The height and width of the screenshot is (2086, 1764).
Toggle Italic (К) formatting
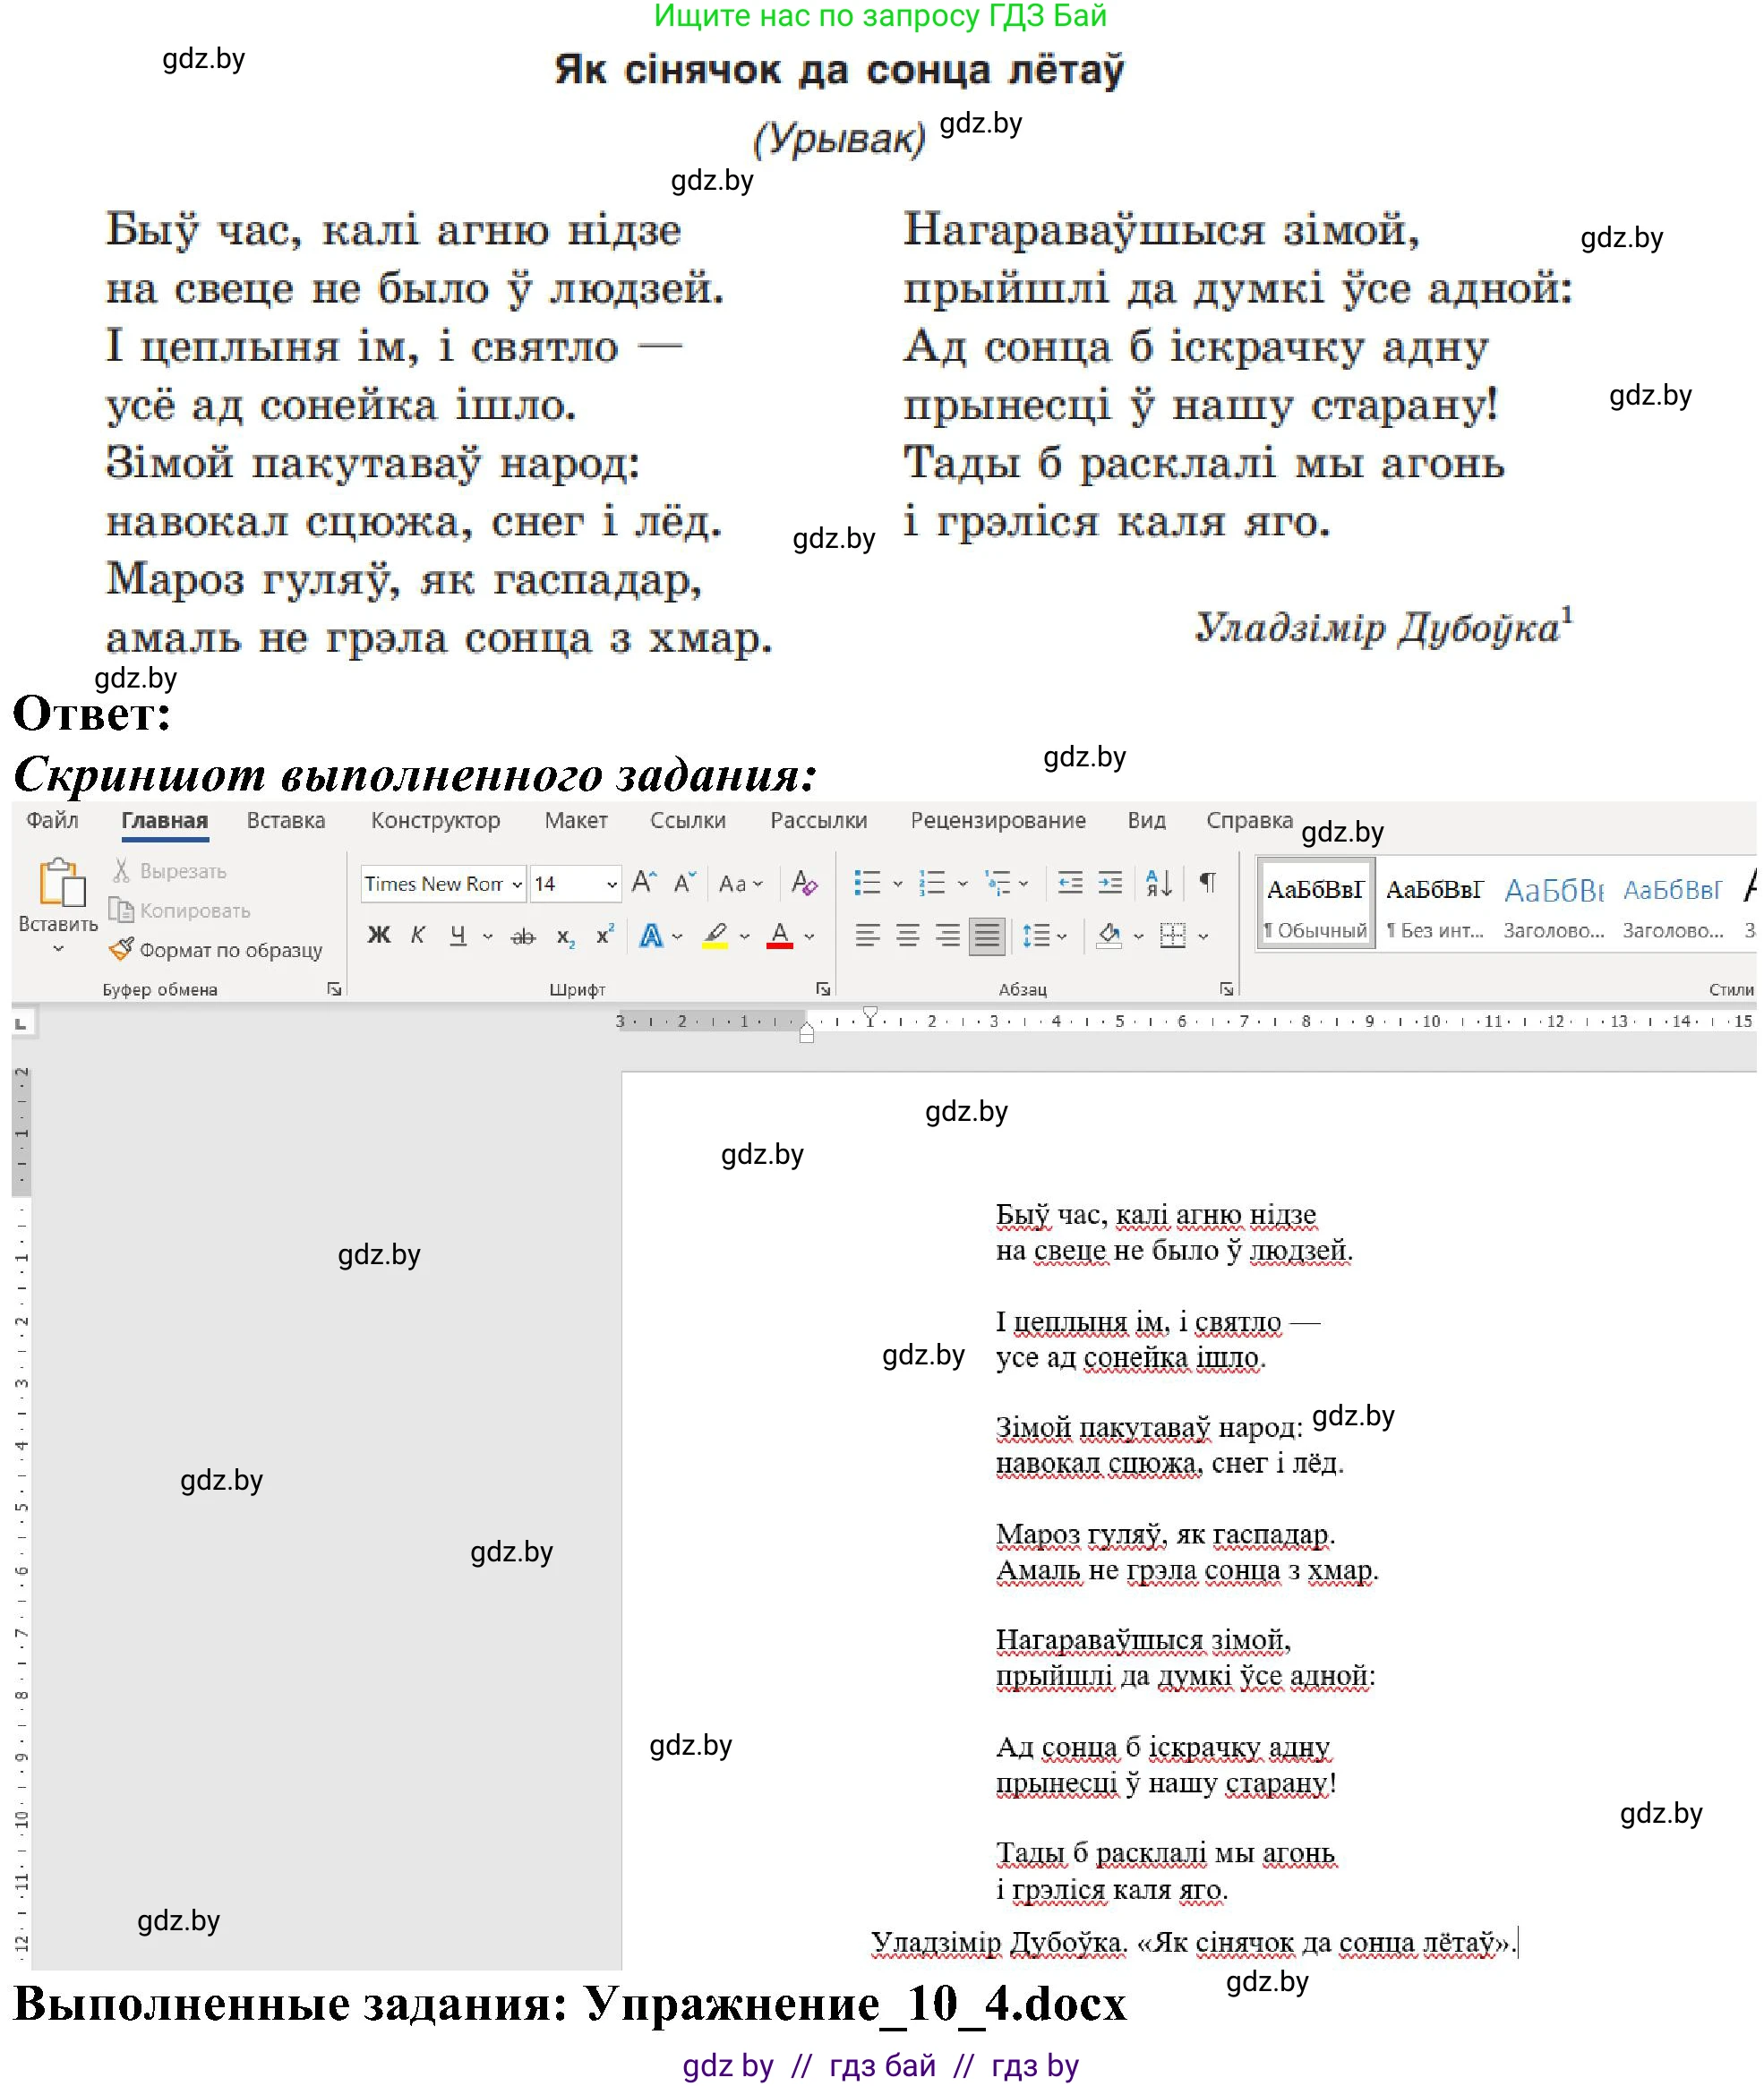coord(418,936)
